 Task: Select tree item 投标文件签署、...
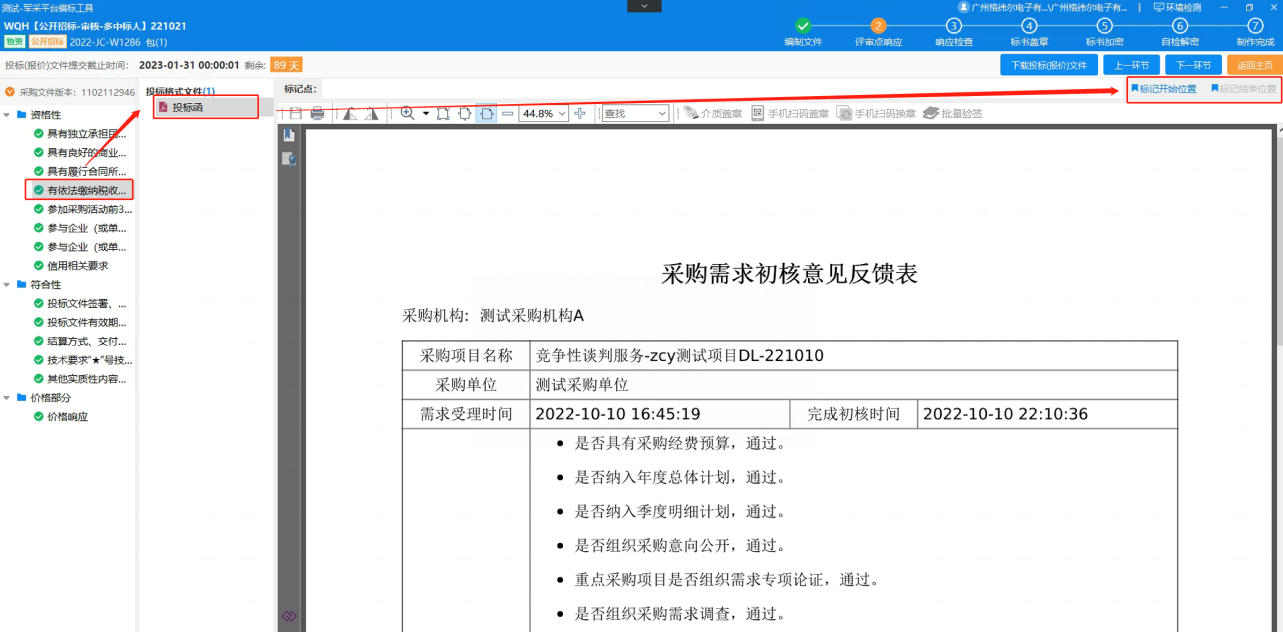81,304
